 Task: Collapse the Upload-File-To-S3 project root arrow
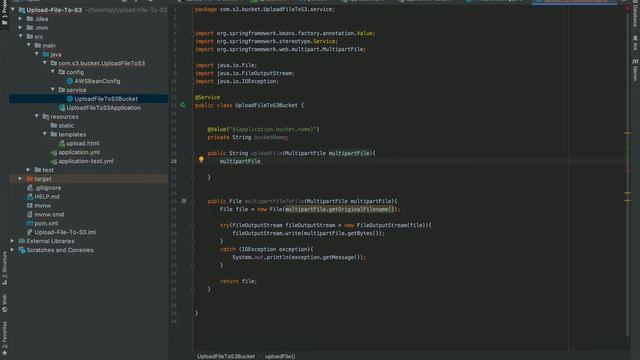point(13,9)
